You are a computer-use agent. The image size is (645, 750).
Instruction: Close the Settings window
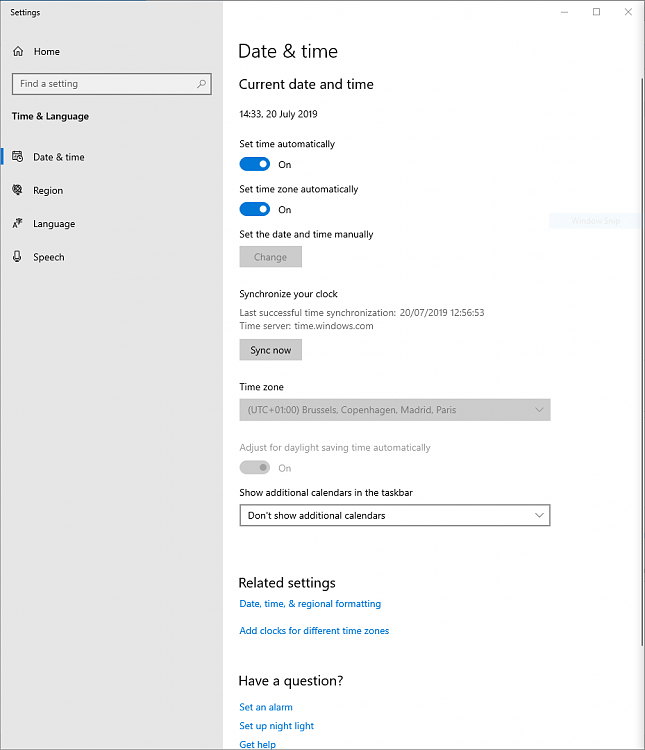point(628,12)
